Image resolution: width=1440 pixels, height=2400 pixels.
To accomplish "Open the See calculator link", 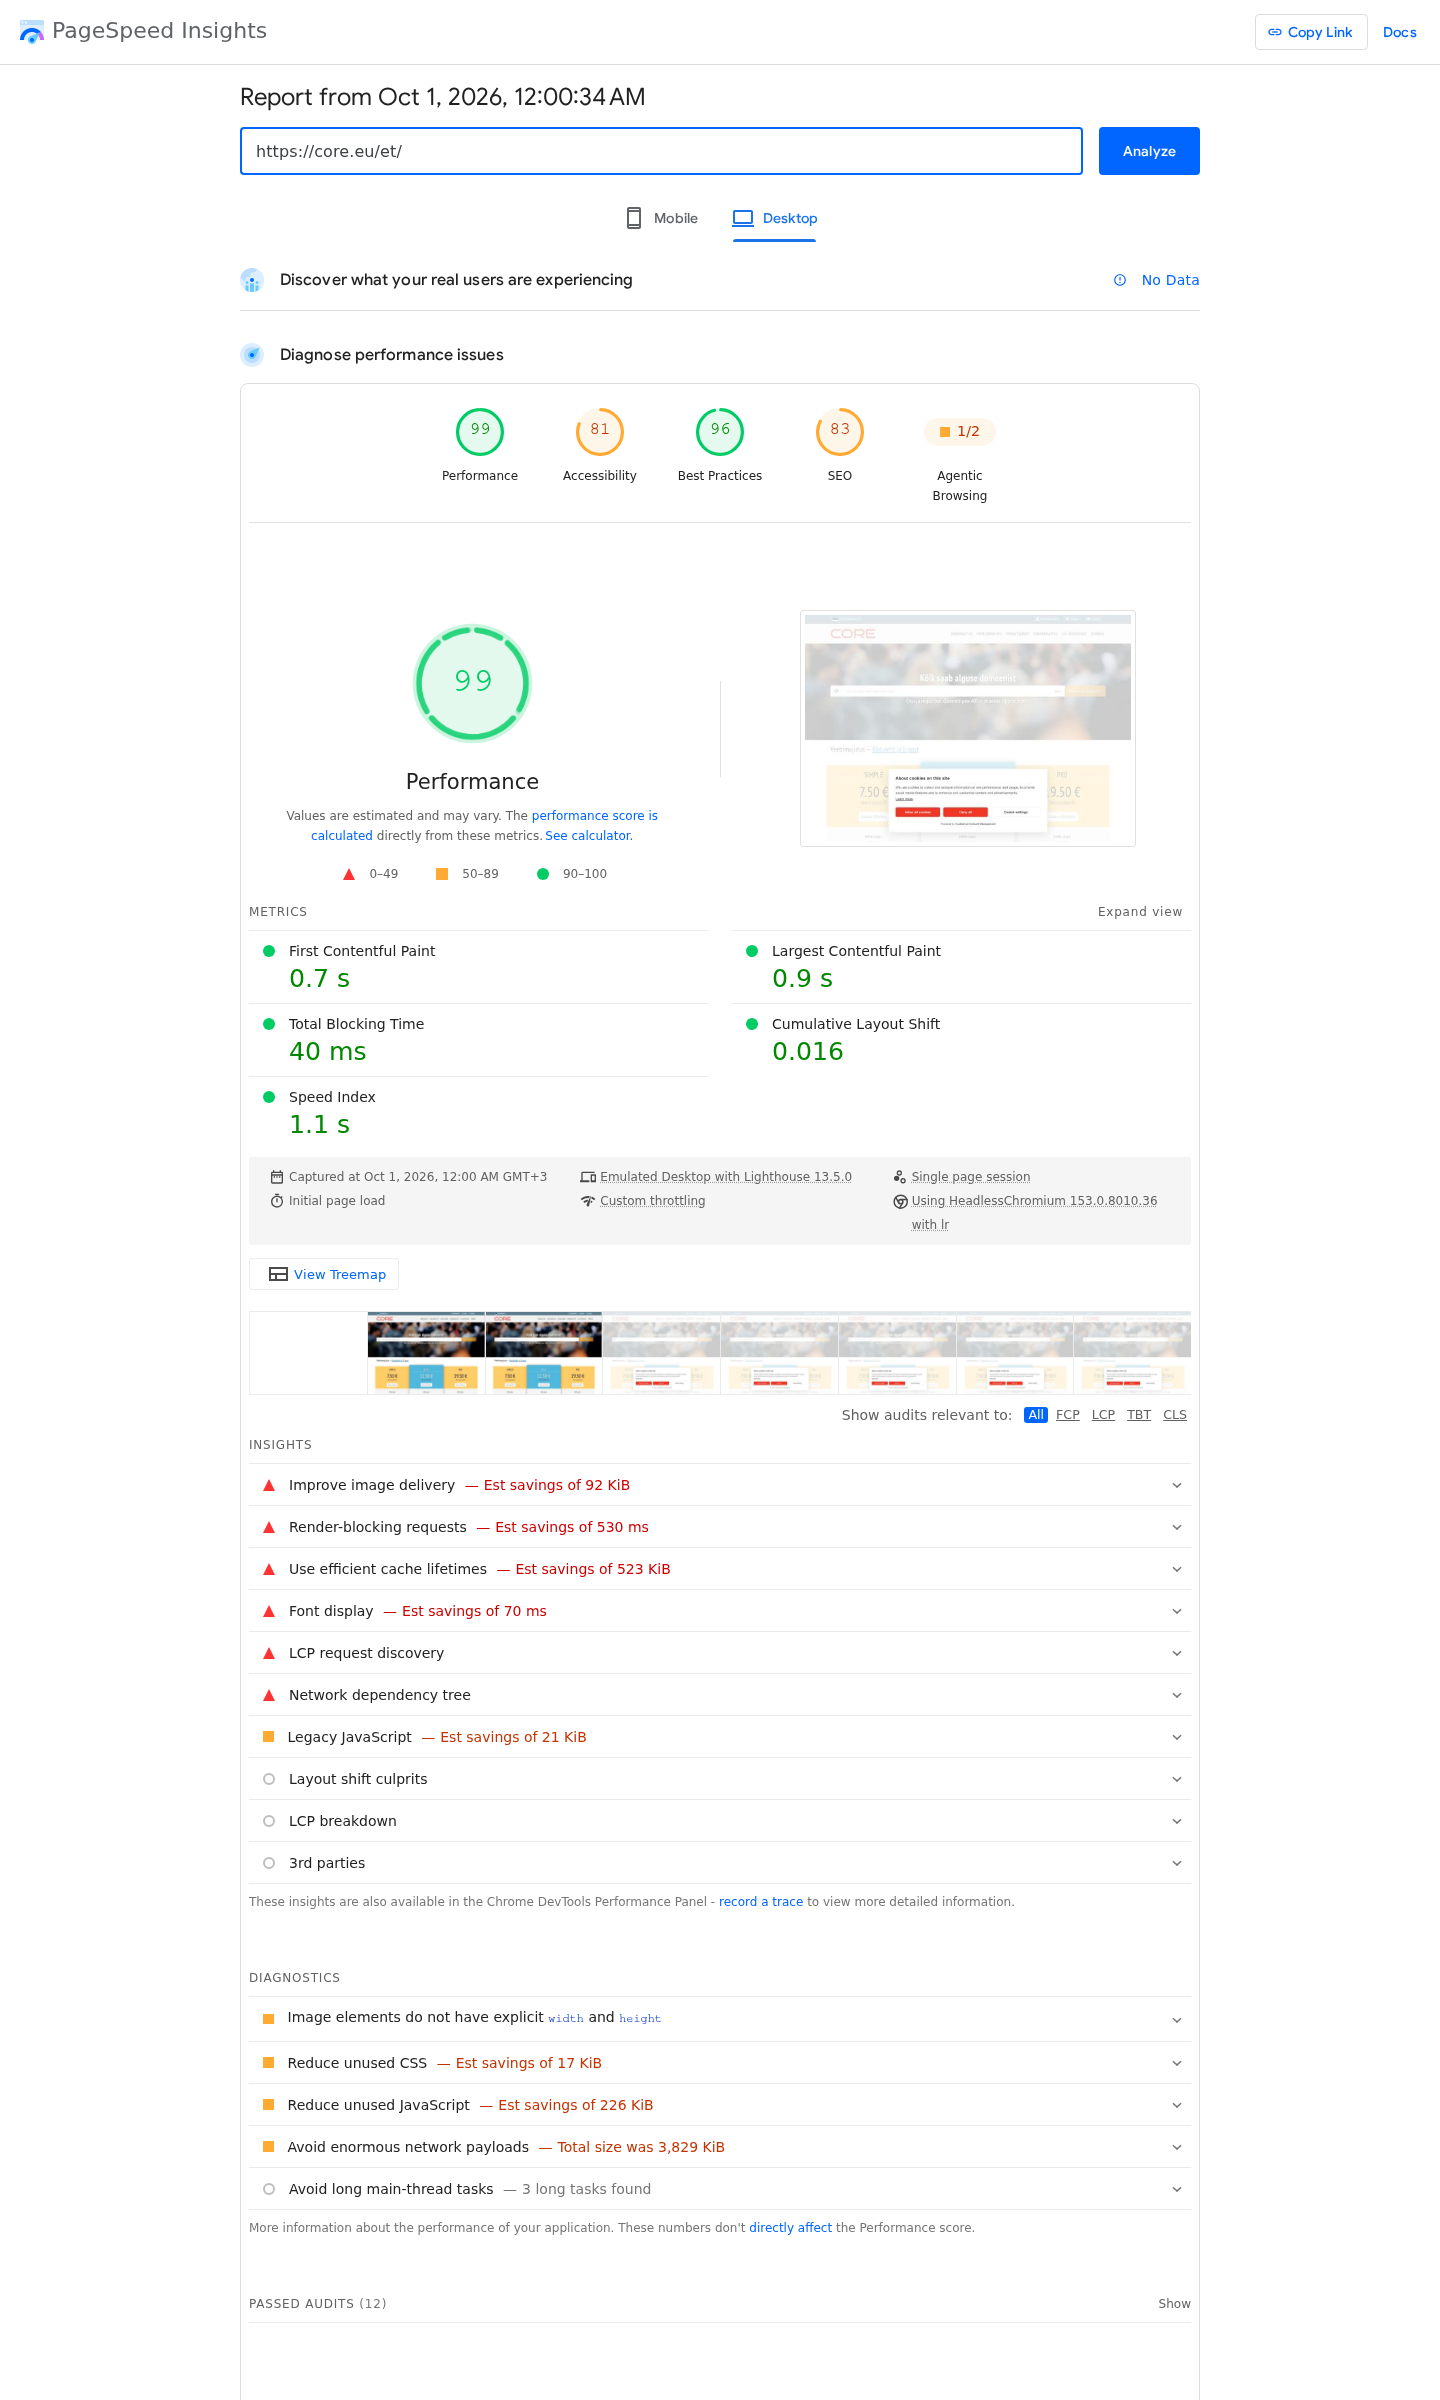I will (x=588, y=836).
